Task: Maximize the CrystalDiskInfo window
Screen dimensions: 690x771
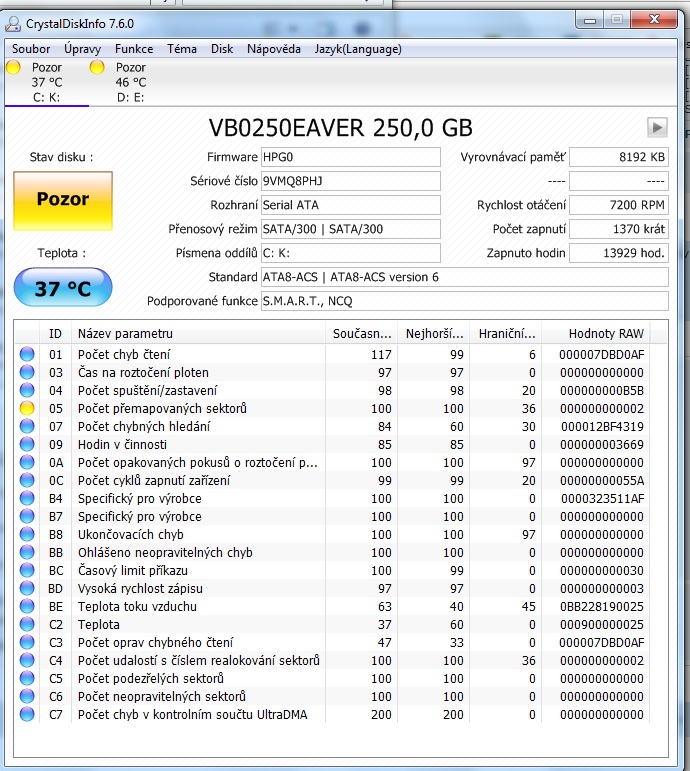Action: (x=616, y=20)
